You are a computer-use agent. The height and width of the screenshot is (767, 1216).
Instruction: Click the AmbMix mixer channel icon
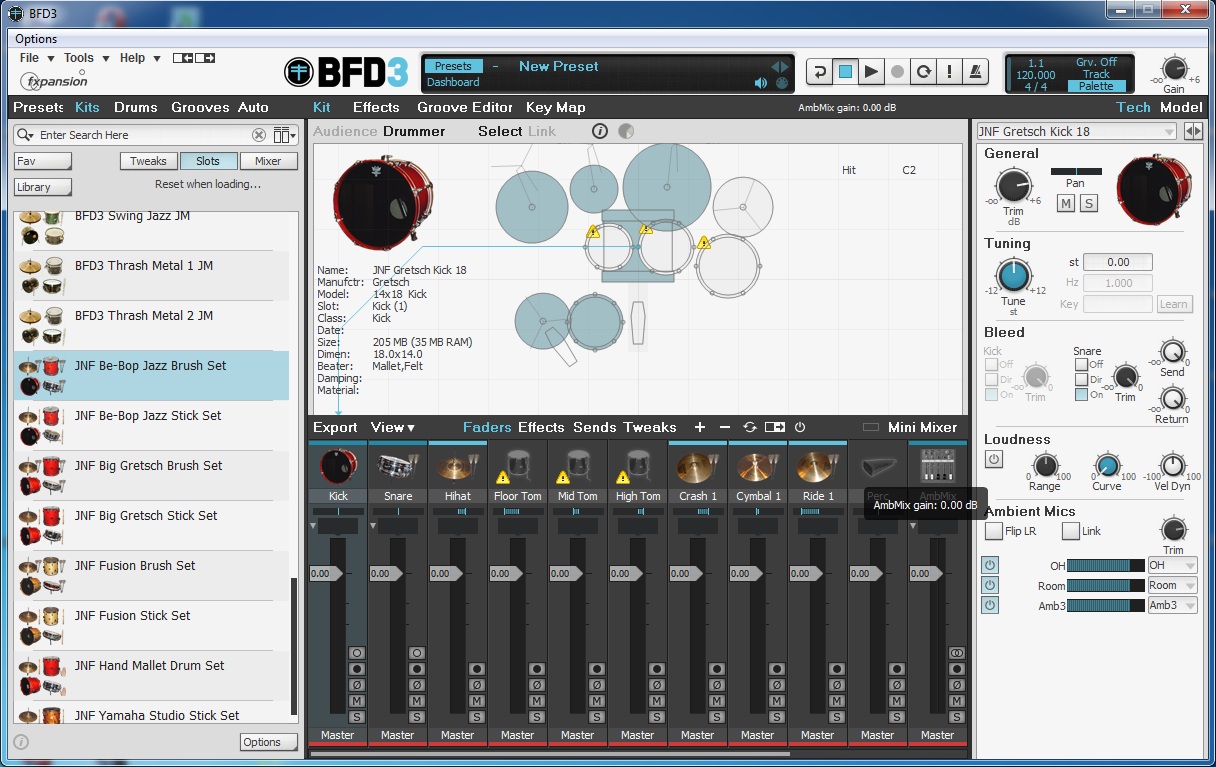[937, 466]
